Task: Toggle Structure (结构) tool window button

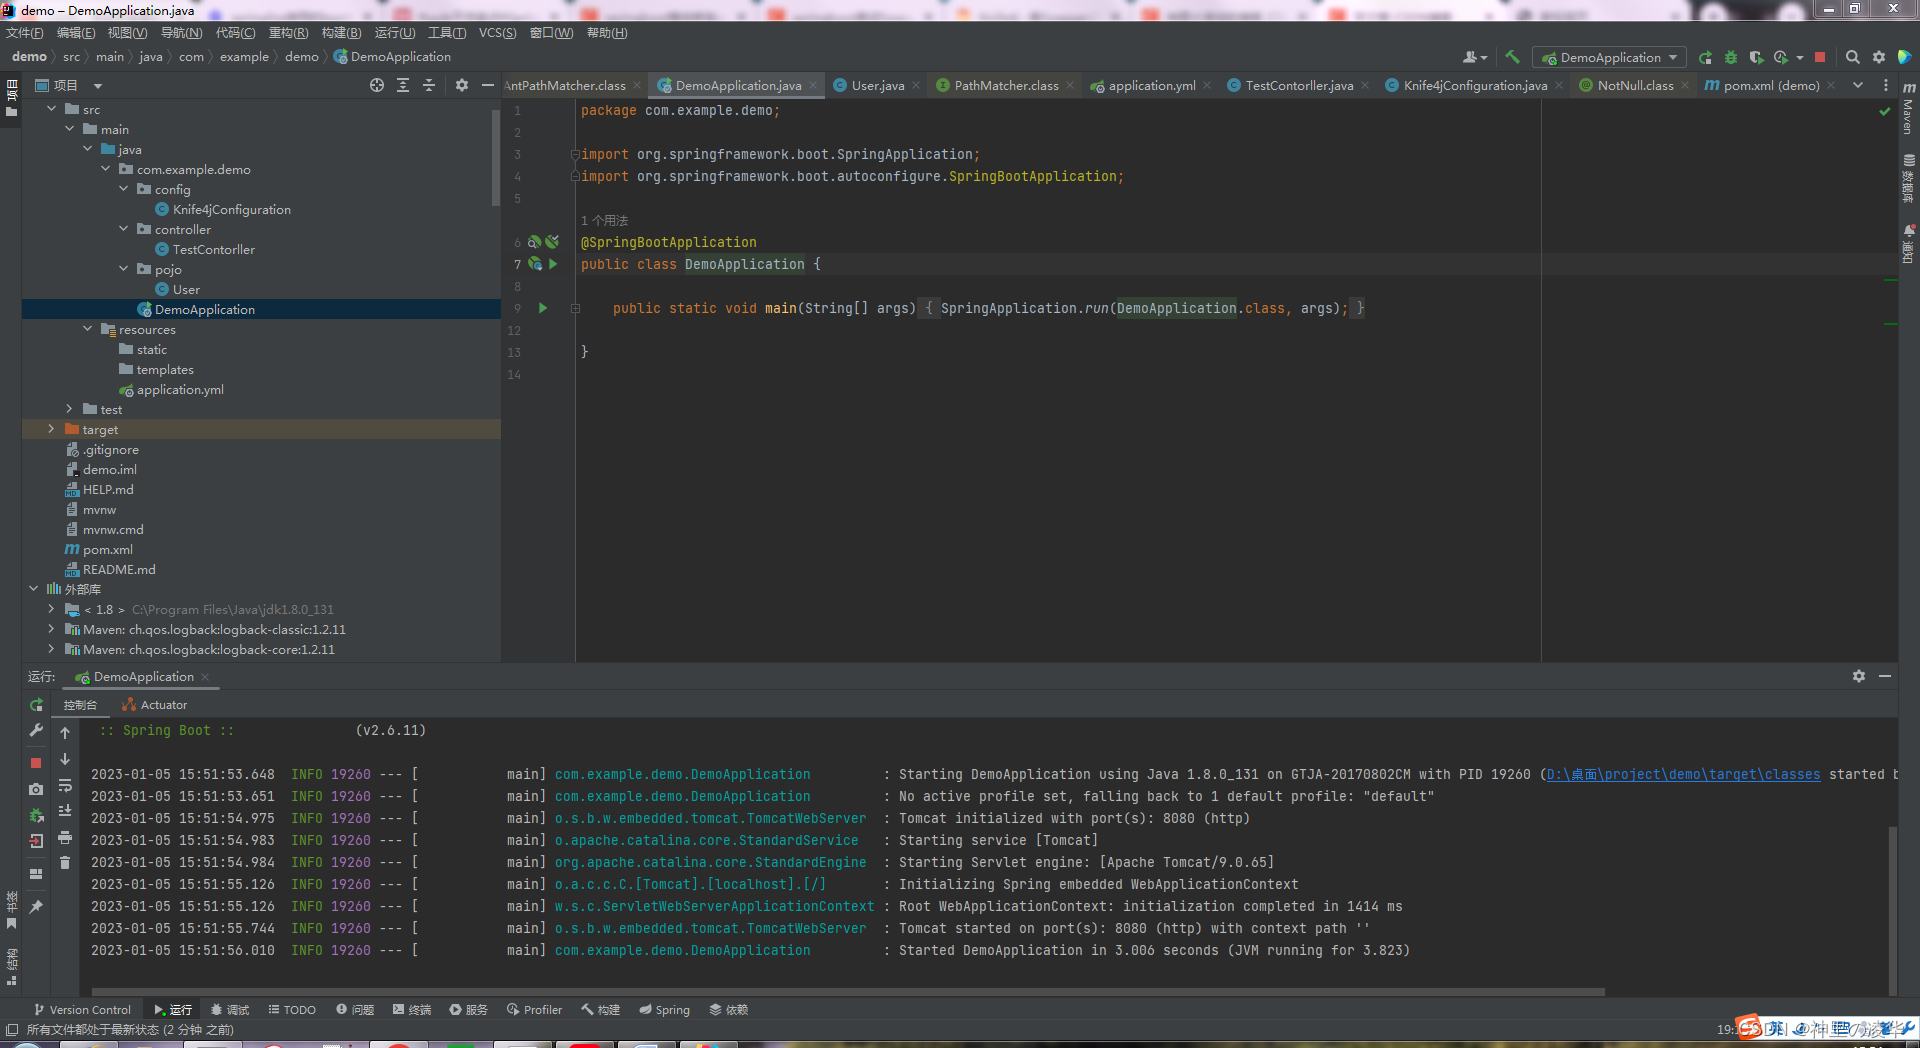Action: (11, 966)
